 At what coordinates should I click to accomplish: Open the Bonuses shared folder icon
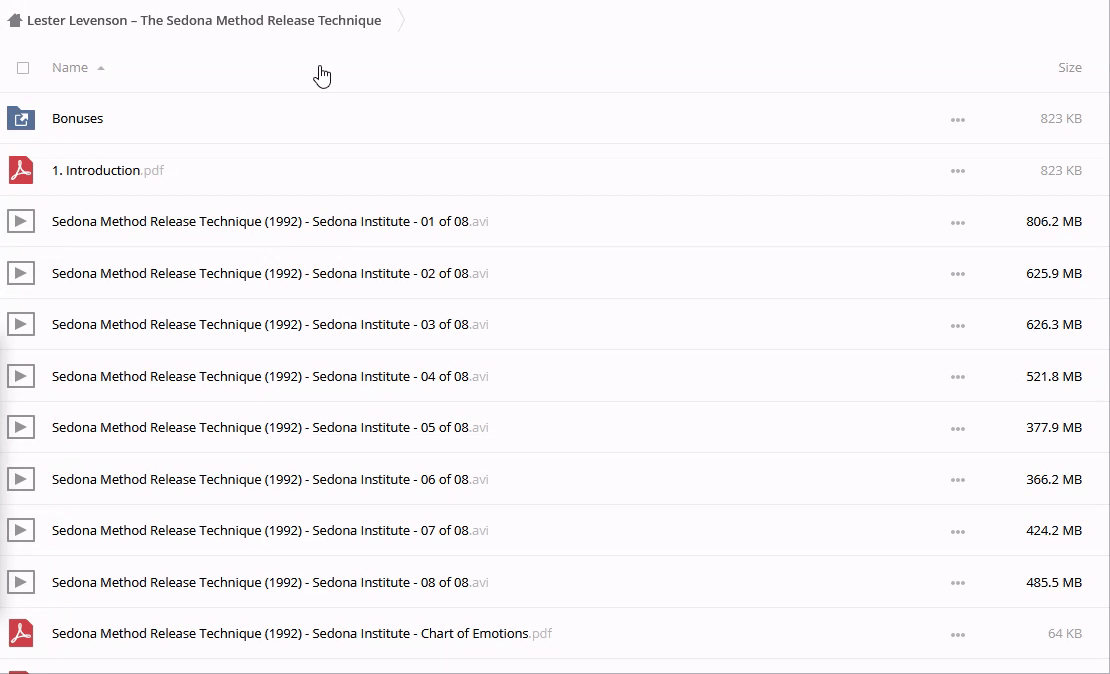click(21, 119)
